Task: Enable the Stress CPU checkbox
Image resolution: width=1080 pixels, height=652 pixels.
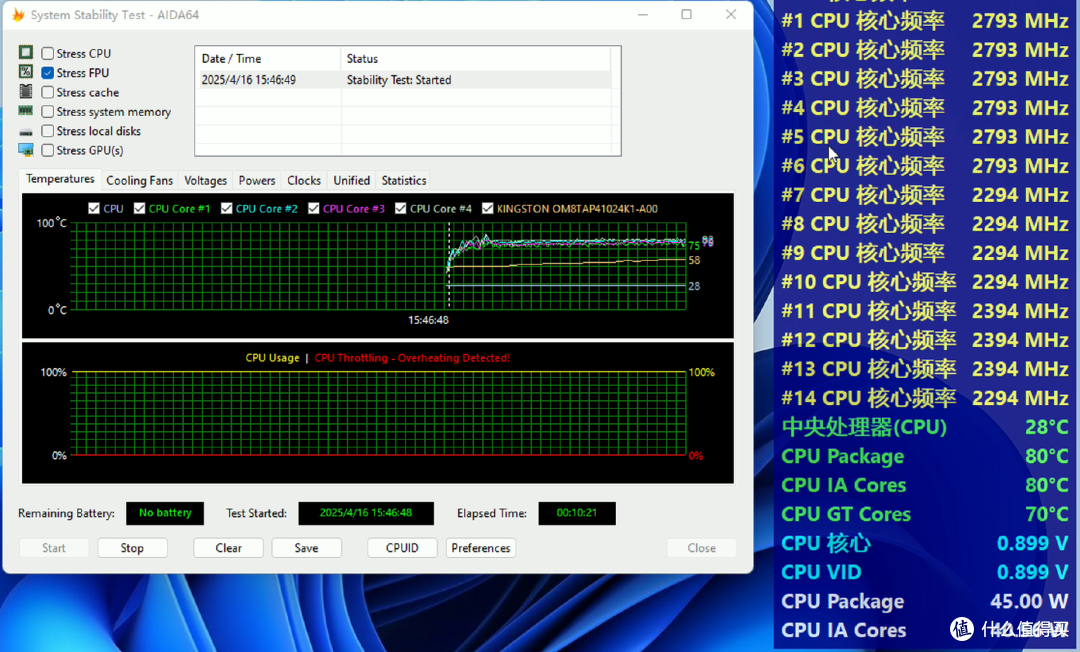Action: click(48, 53)
